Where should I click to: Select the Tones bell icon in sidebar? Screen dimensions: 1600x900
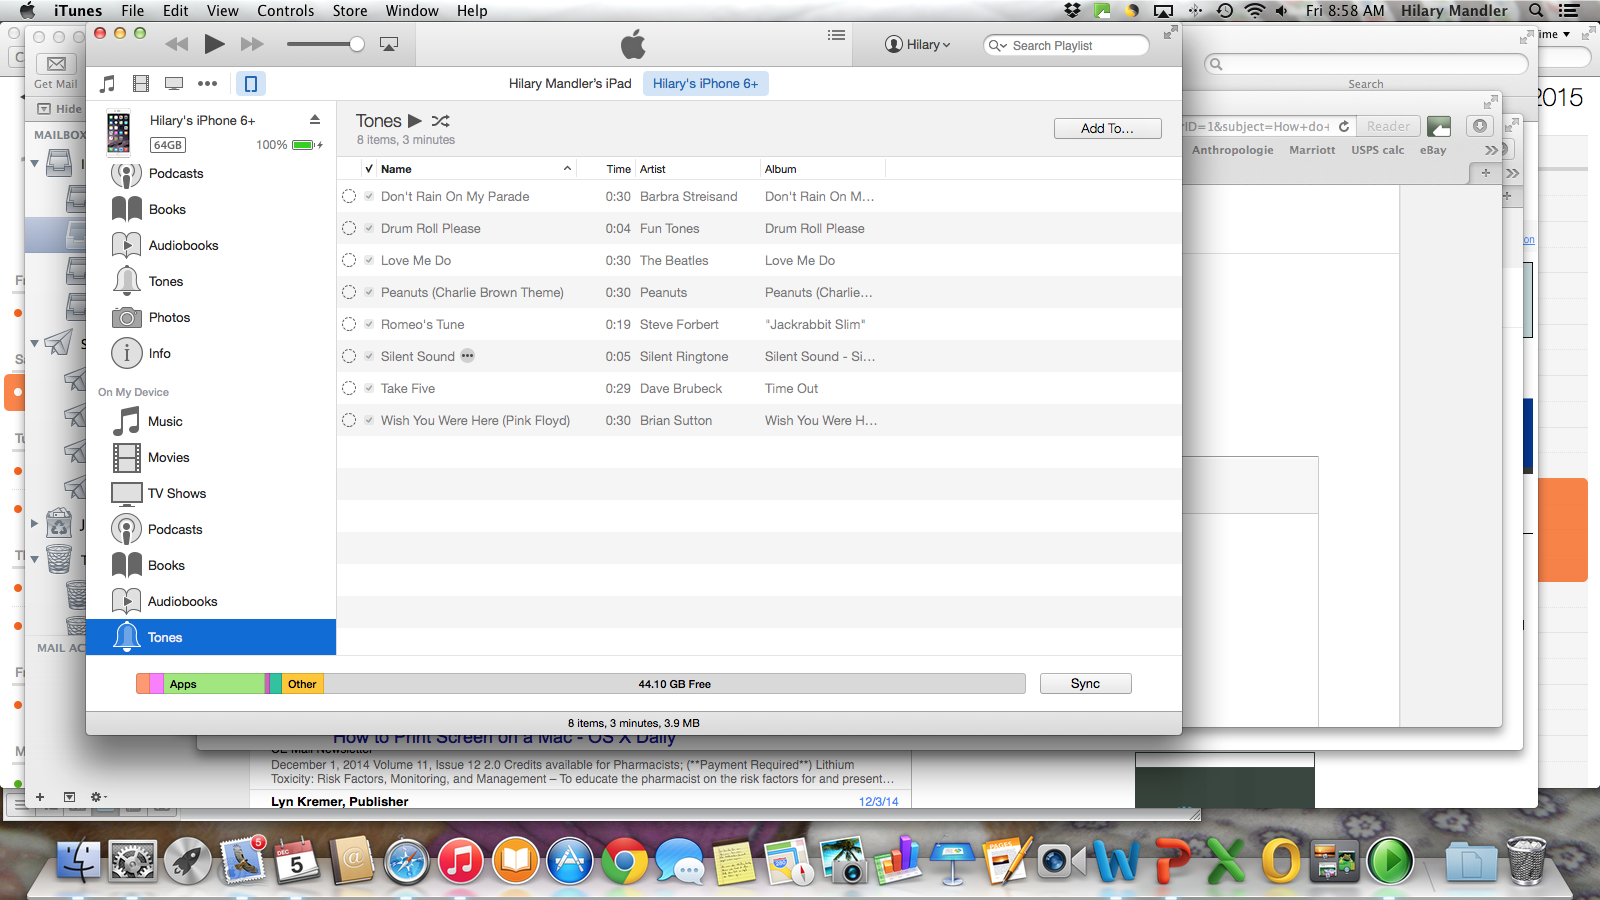[x=126, y=281]
